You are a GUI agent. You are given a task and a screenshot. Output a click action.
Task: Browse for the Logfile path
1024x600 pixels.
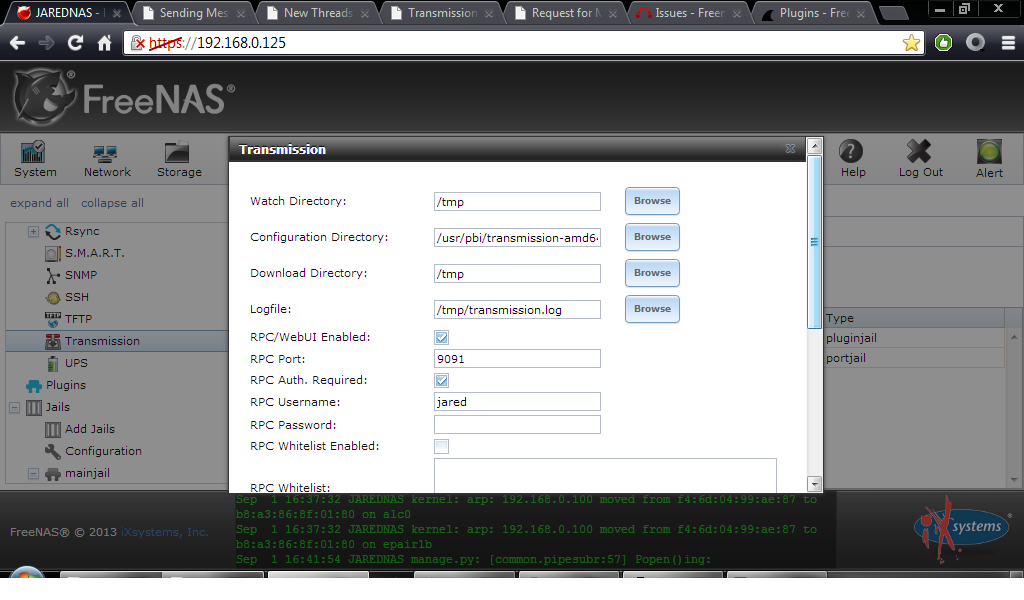click(652, 309)
